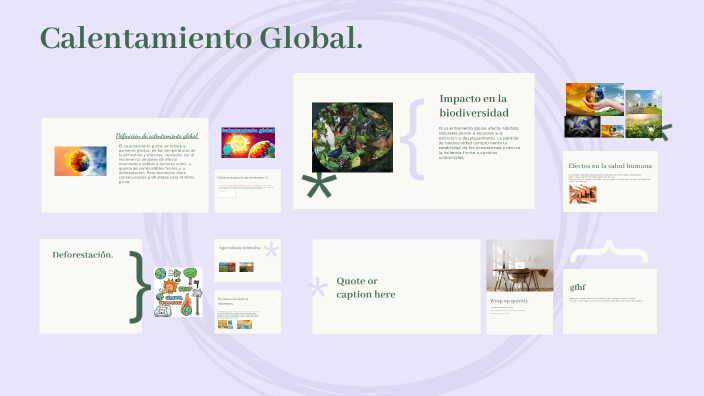Click the colorful sun and Earth cartoon image

pos(248,142)
